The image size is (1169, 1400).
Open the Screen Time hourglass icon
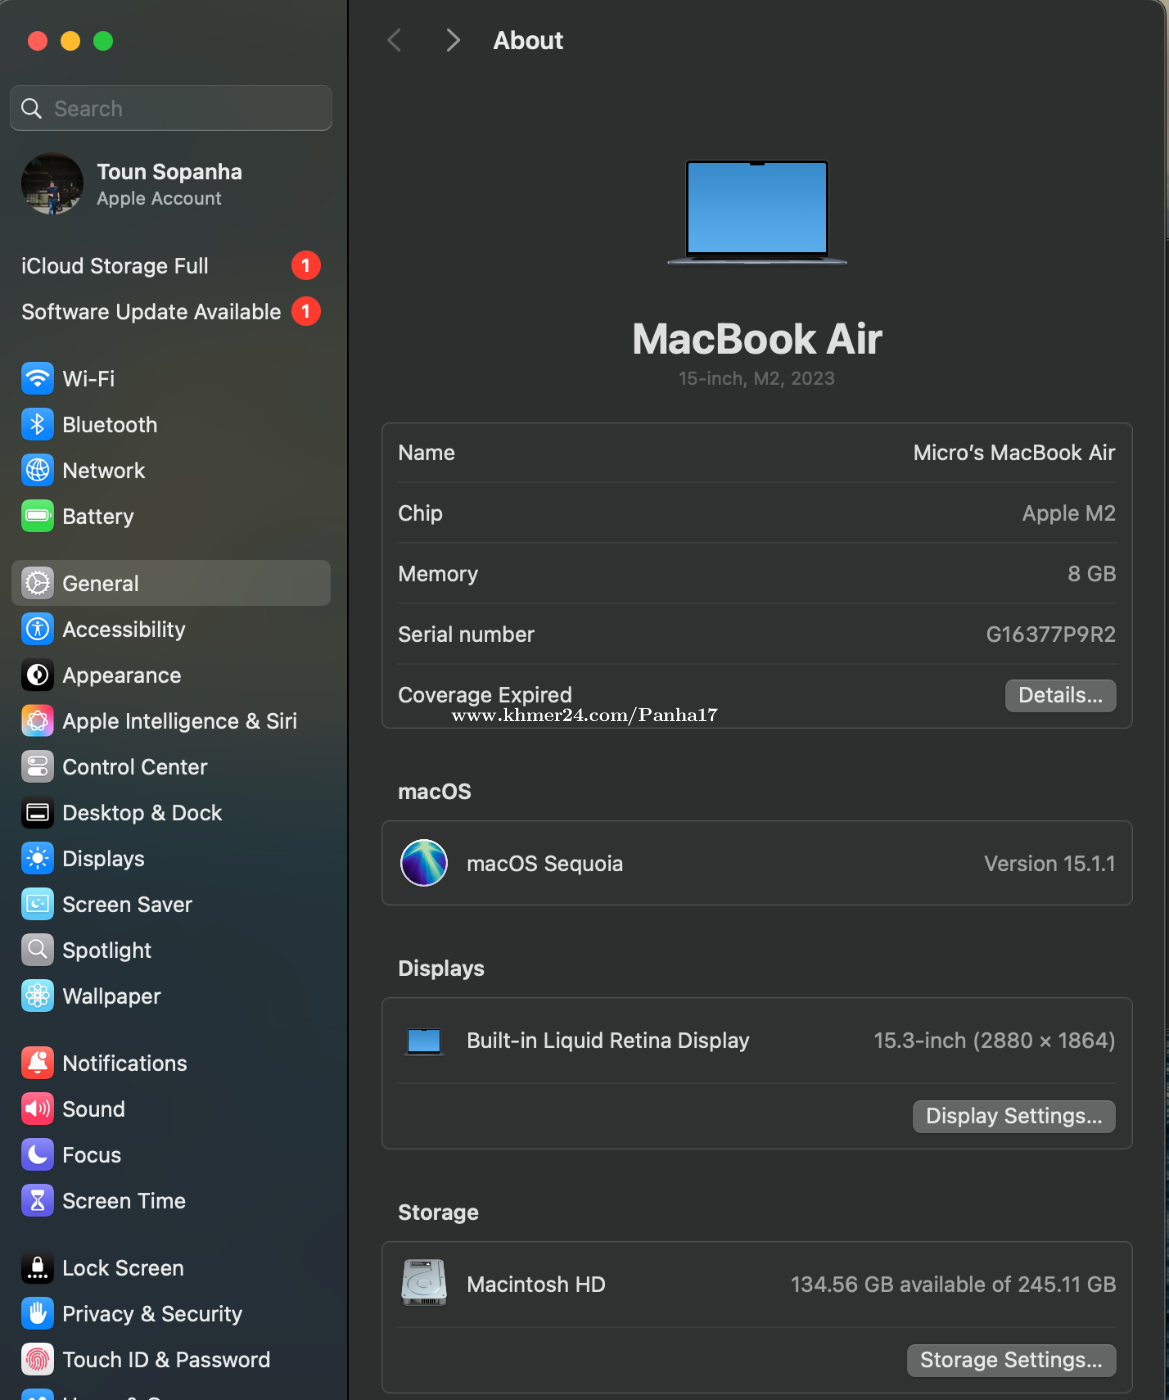[38, 1201]
